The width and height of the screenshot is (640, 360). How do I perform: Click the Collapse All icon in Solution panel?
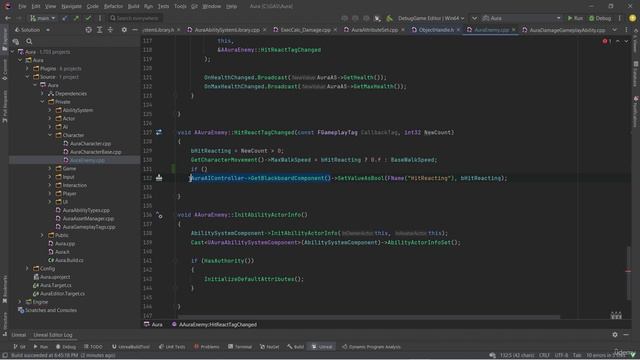(x=110, y=30)
